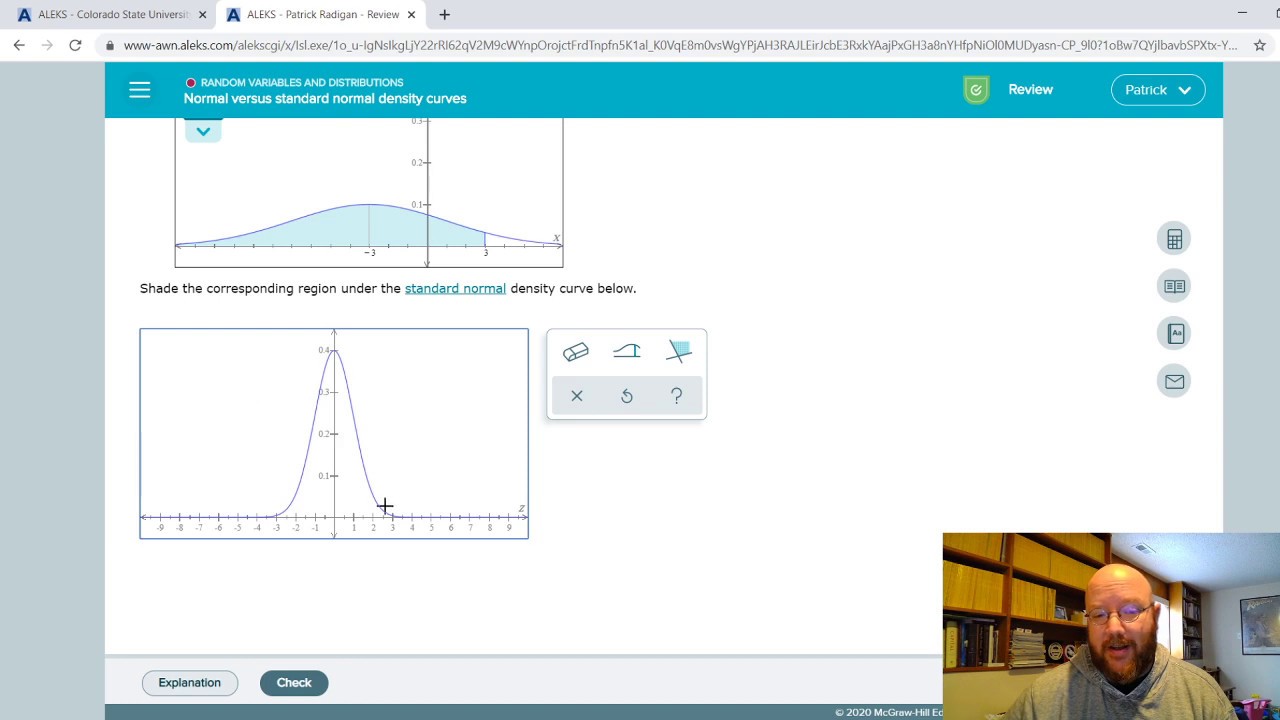Image resolution: width=1280 pixels, height=720 pixels.
Task: Open a new browser tab
Action: coord(444,14)
